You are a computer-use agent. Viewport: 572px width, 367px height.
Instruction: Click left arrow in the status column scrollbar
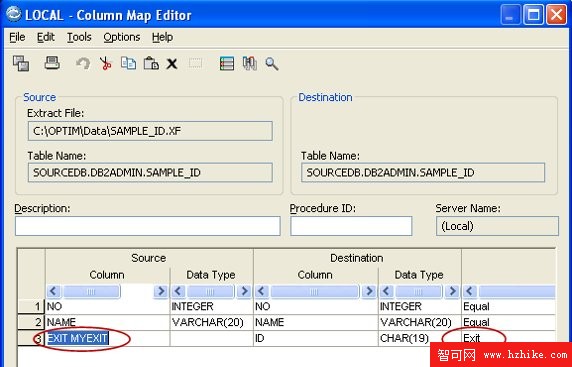(x=470, y=291)
